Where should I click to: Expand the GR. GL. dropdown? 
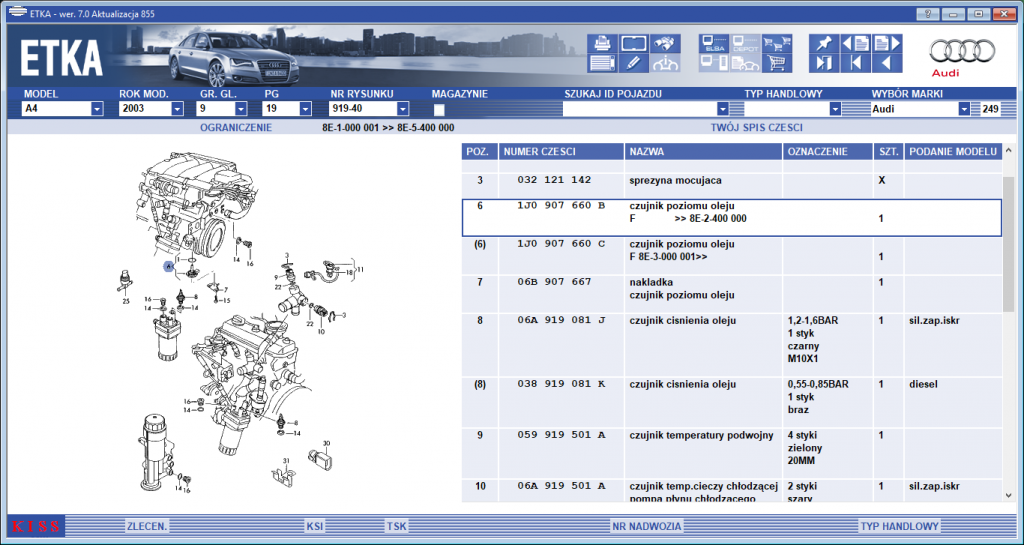click(x=241, y=109)
